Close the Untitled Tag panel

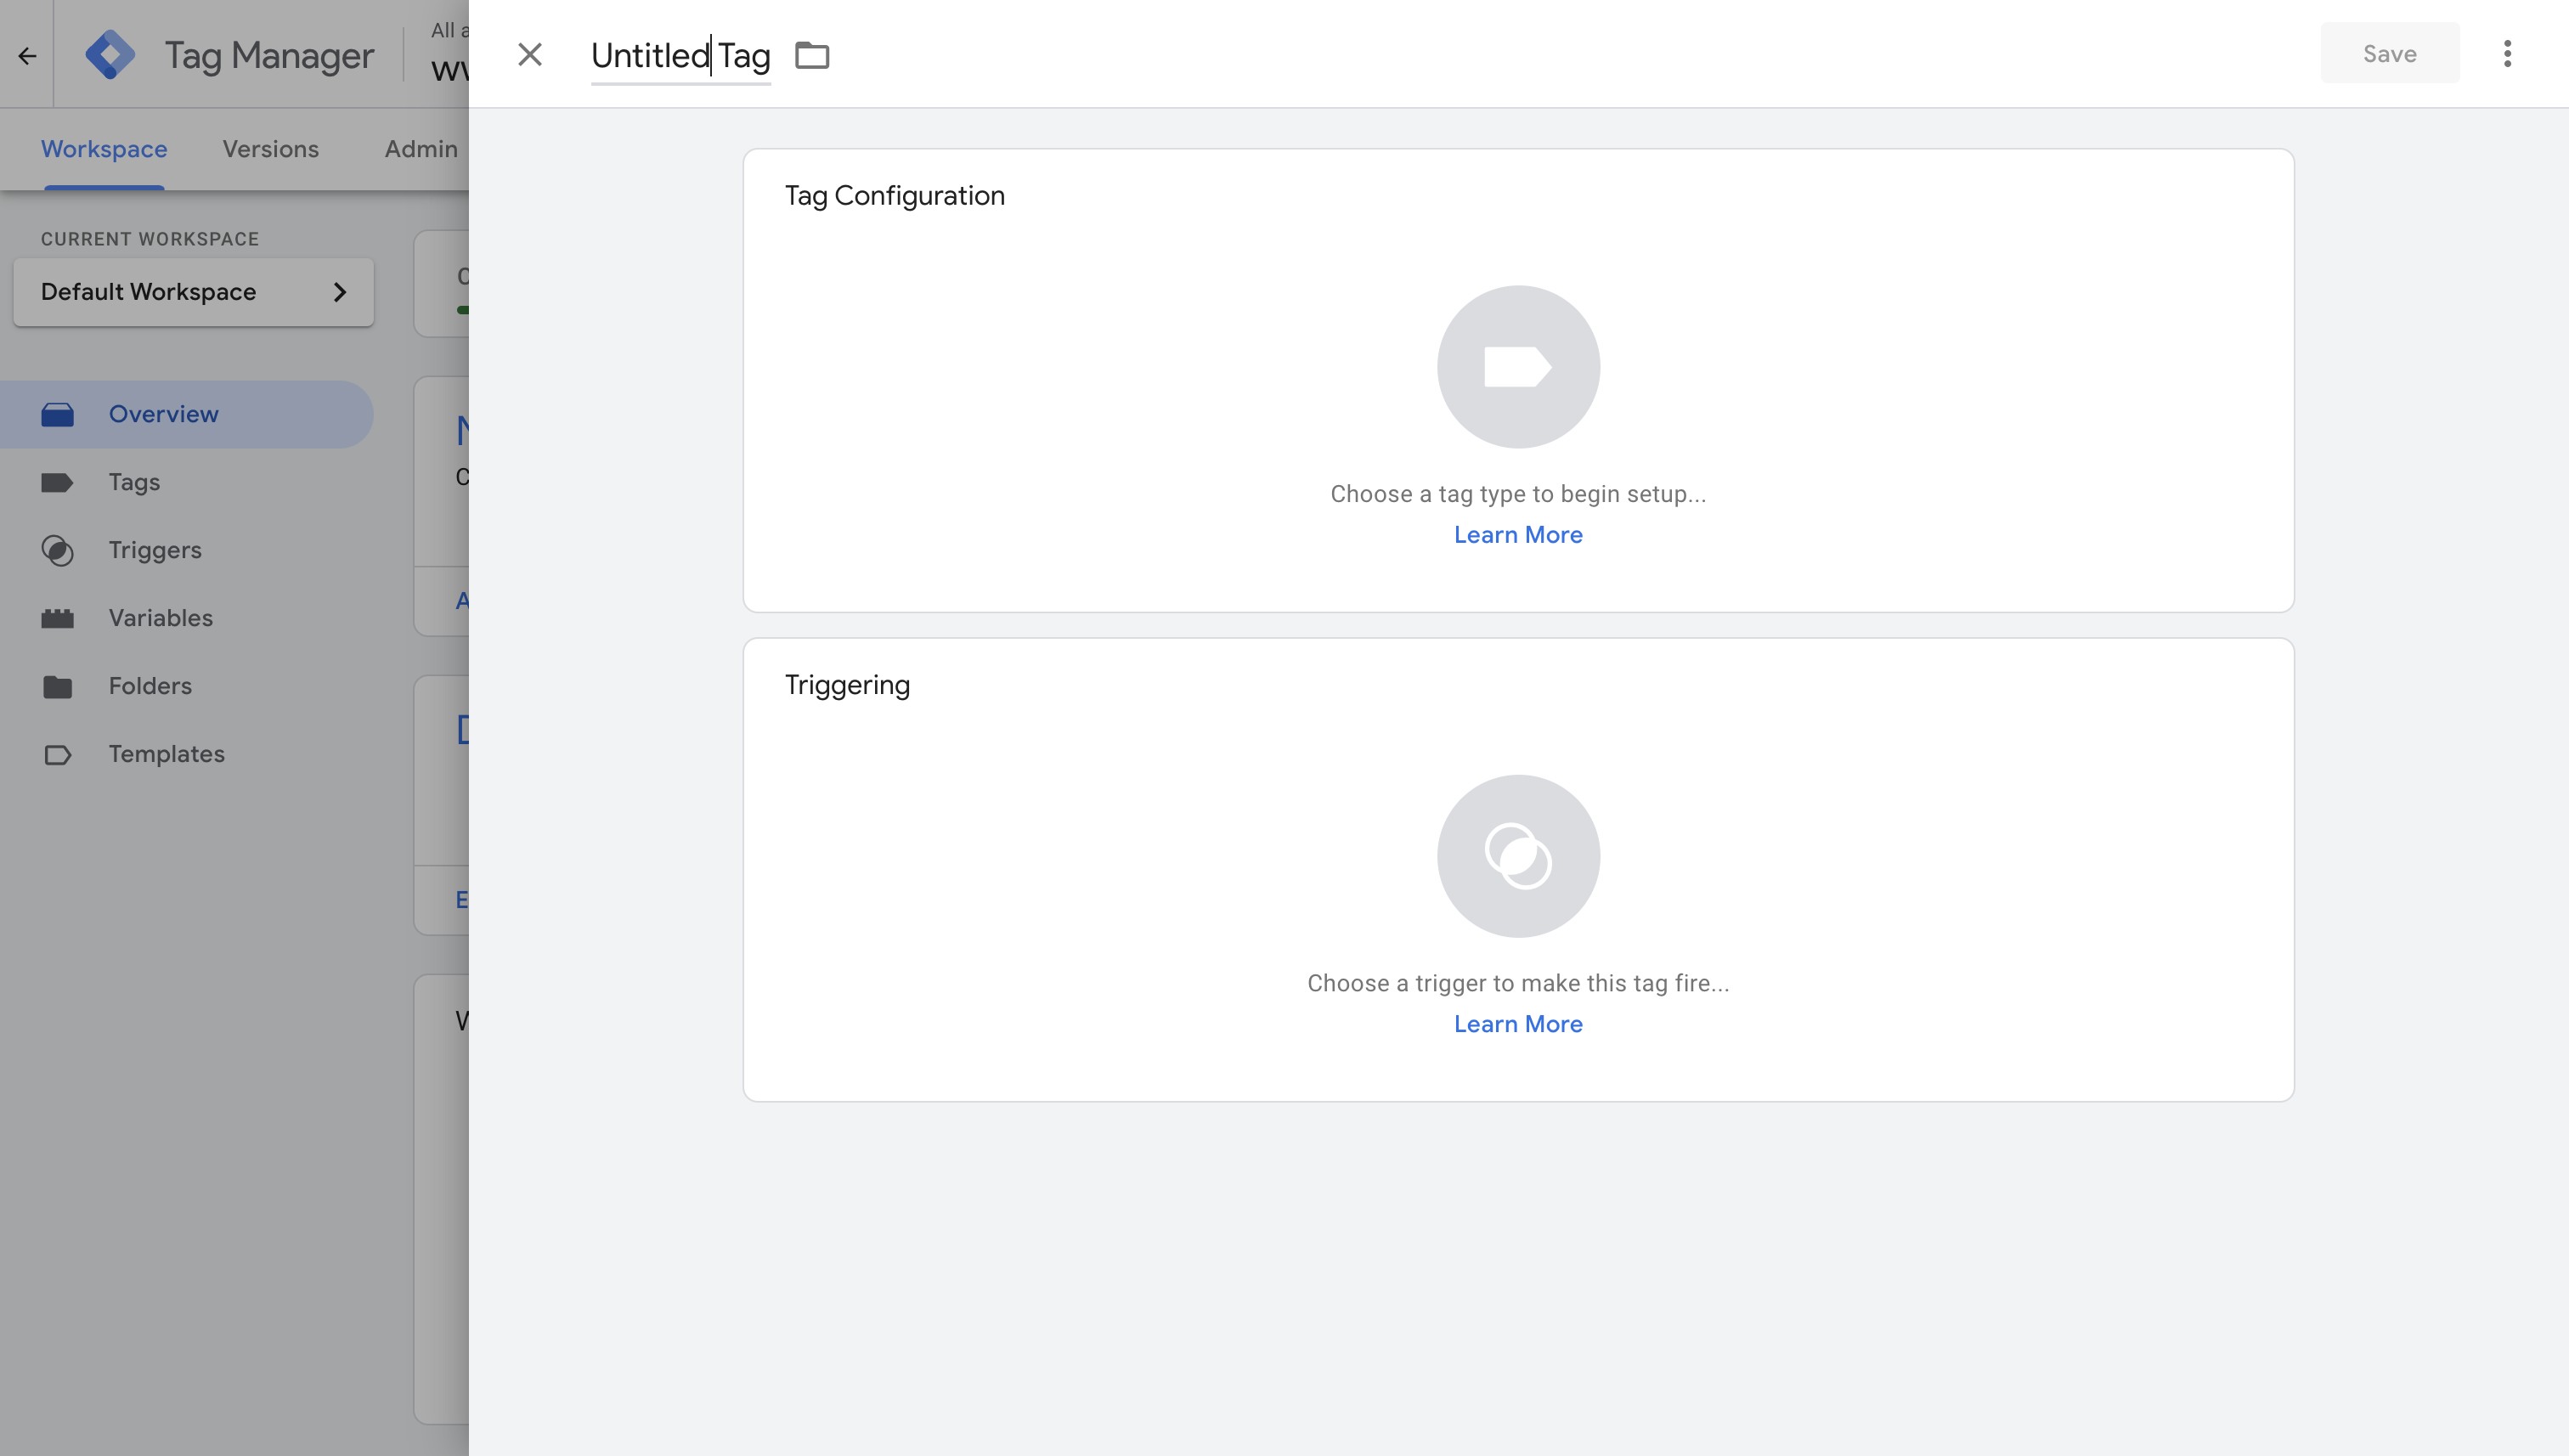[529, 54]
